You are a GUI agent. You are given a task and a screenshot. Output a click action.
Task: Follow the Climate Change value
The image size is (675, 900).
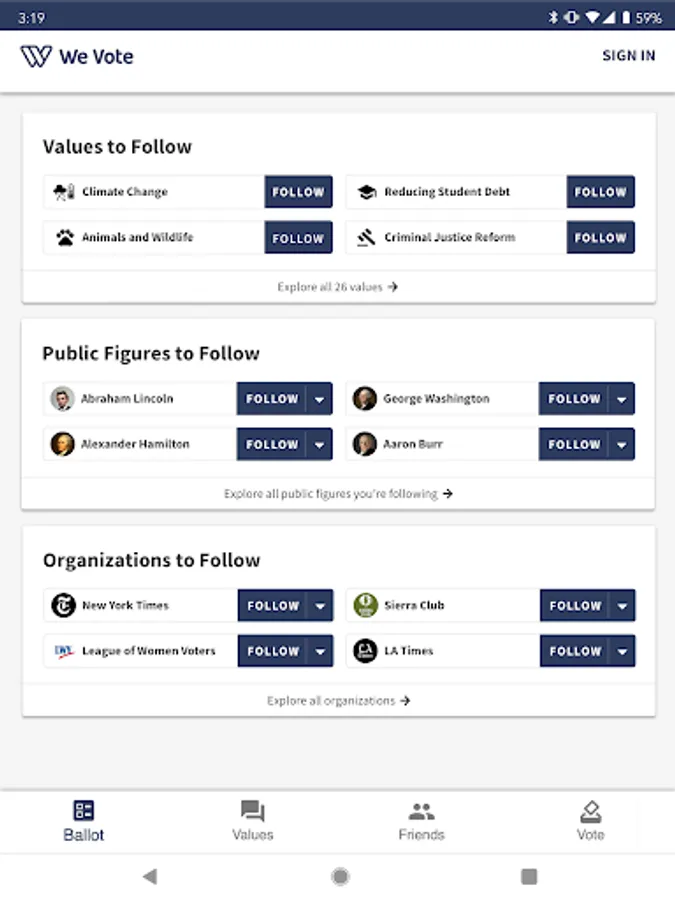point(298,192)
